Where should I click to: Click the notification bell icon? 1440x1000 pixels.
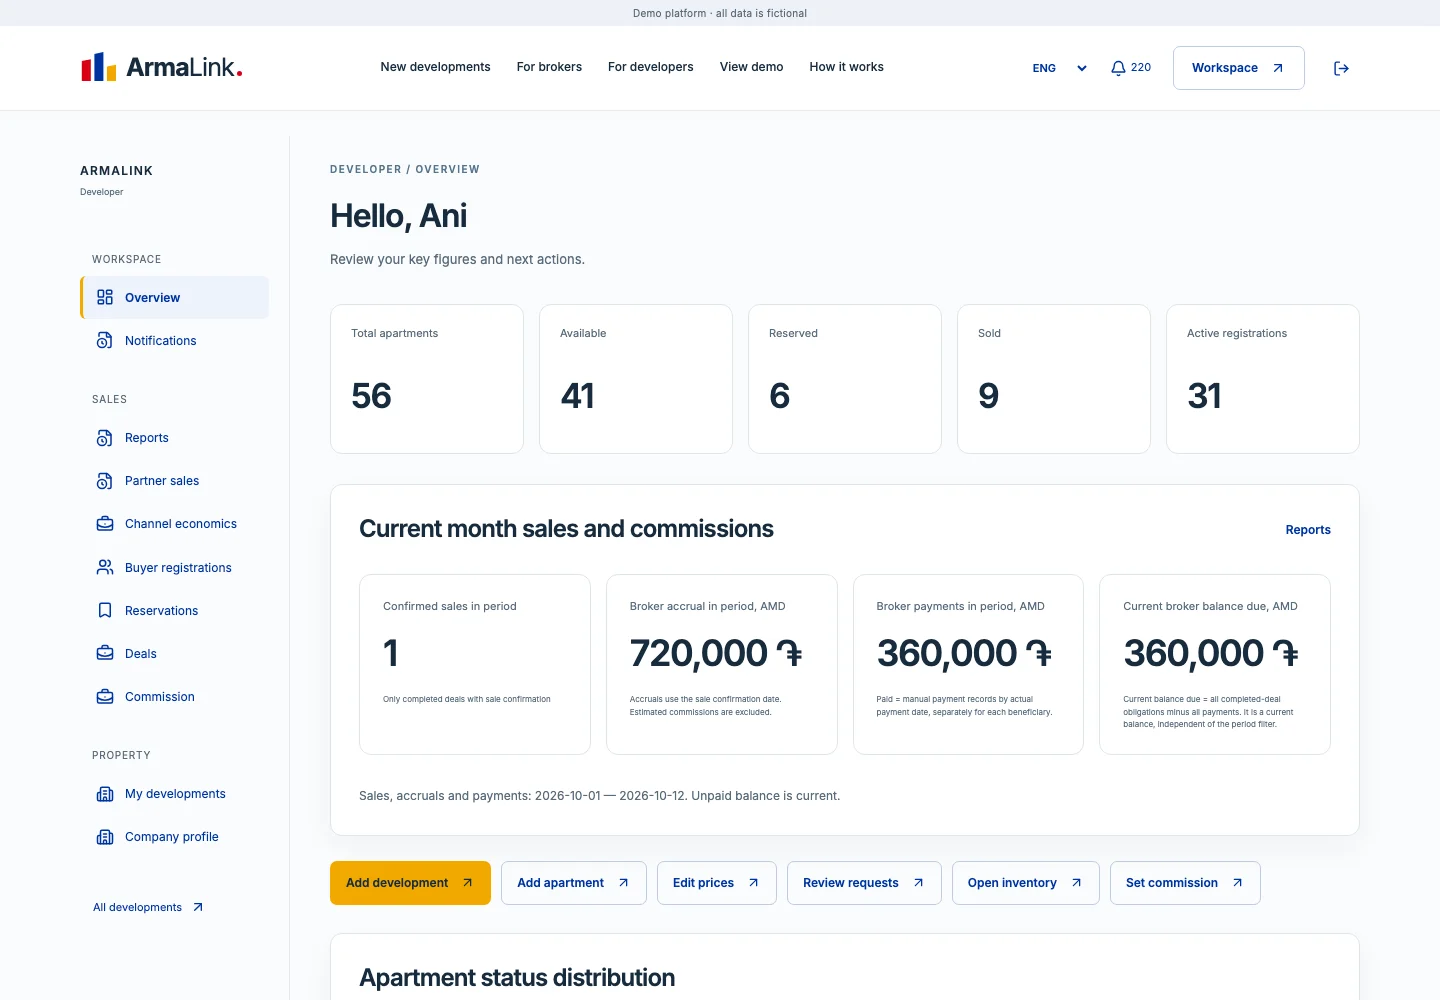(1118, 68)
